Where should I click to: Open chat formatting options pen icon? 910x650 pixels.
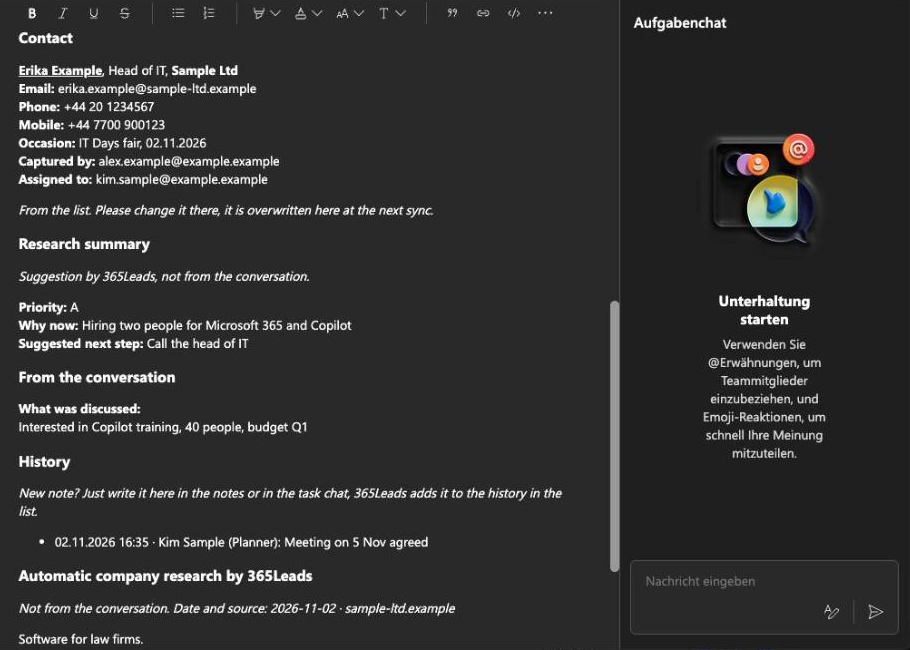[831, 611]
